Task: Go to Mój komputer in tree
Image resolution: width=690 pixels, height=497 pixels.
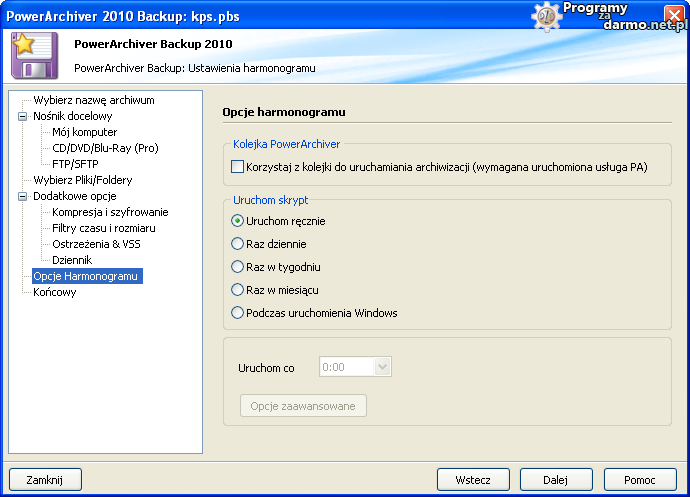Action: point(85,132)
